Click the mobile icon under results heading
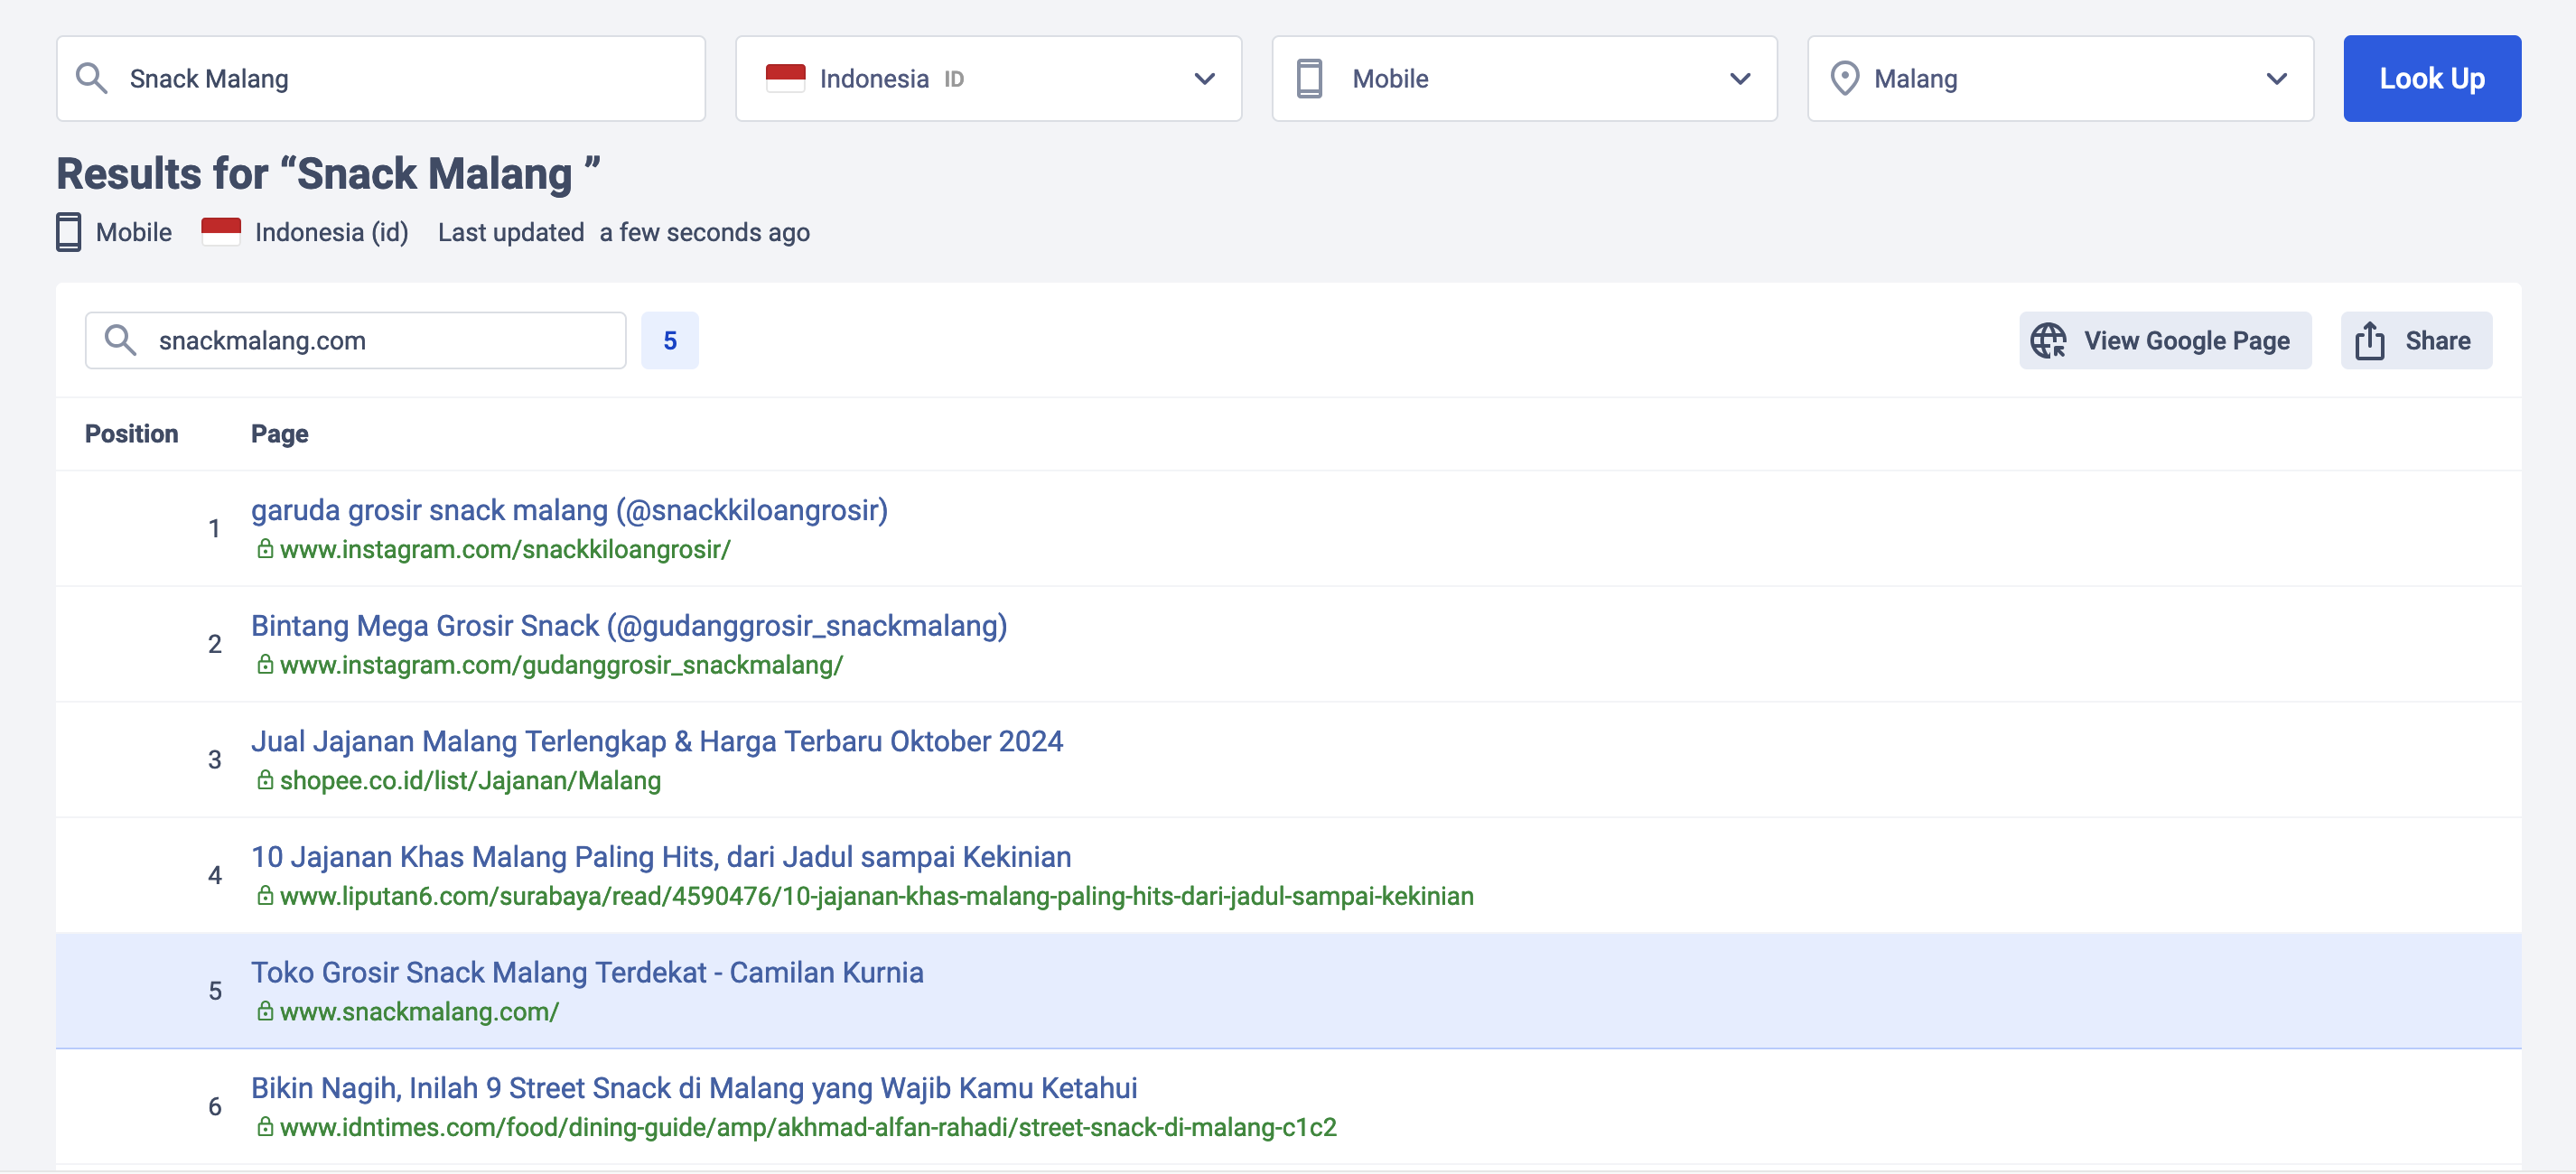2576x1174 pixels. (68, 232)
